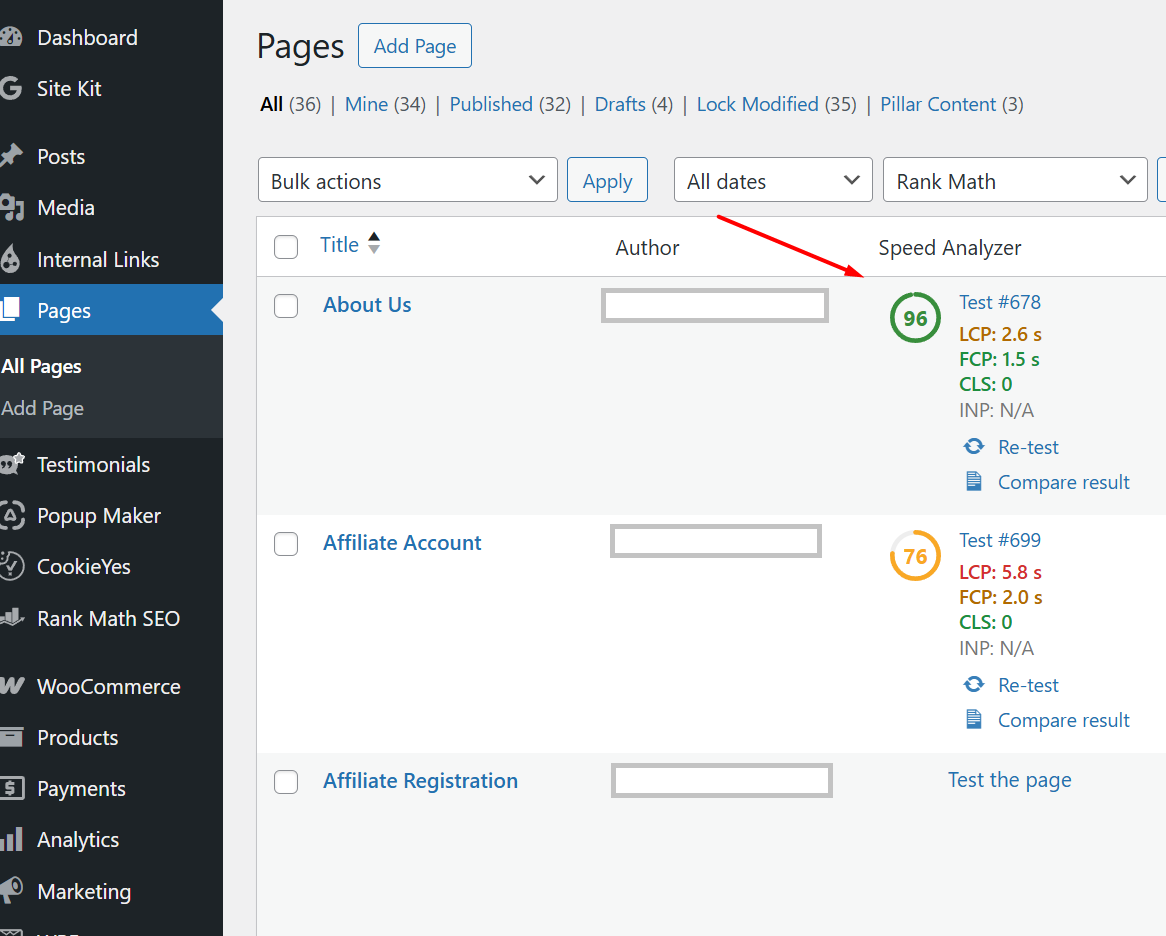Click the Internal Links sidebar icon
The image size is (1166, 936).
coord(12,260)
